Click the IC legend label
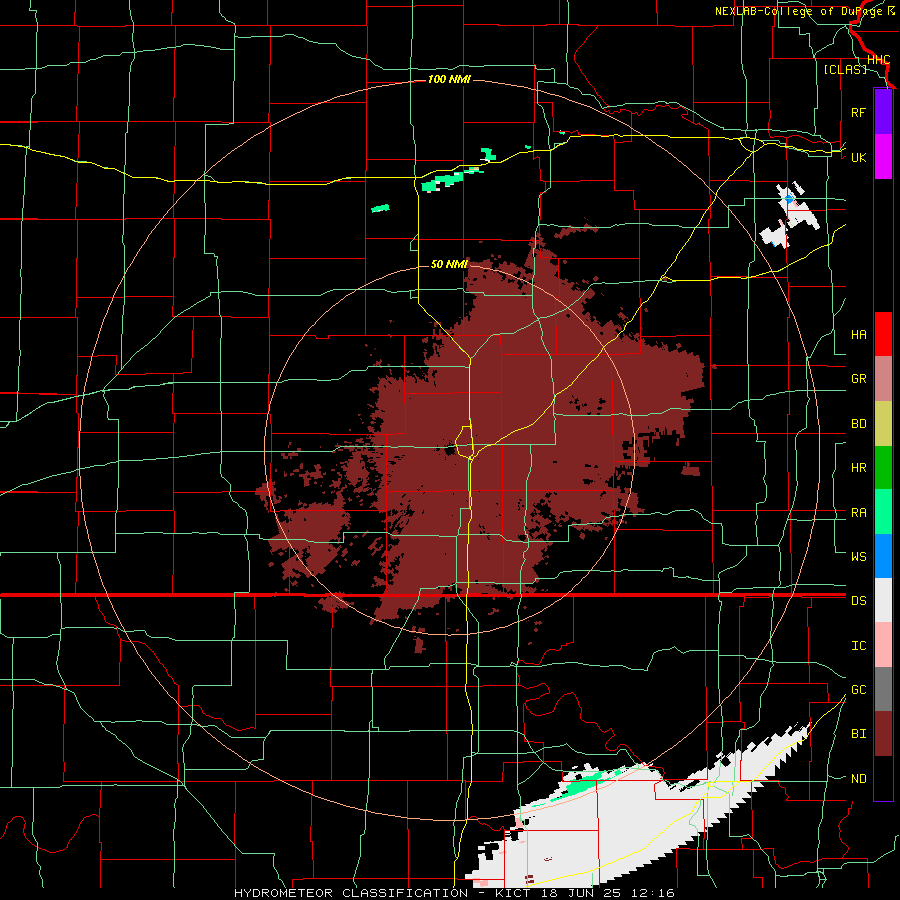This screenshot has height=900, width=900. (x=858, y=646)
